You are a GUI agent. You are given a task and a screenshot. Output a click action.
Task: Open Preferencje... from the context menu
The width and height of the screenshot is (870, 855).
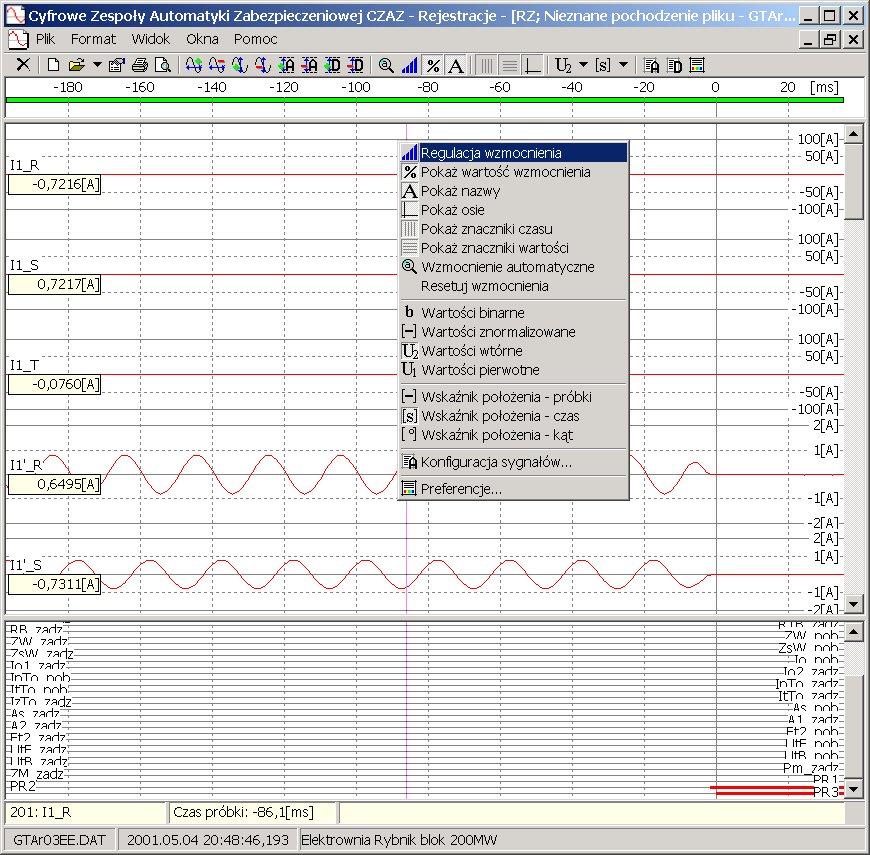(514, 489)
